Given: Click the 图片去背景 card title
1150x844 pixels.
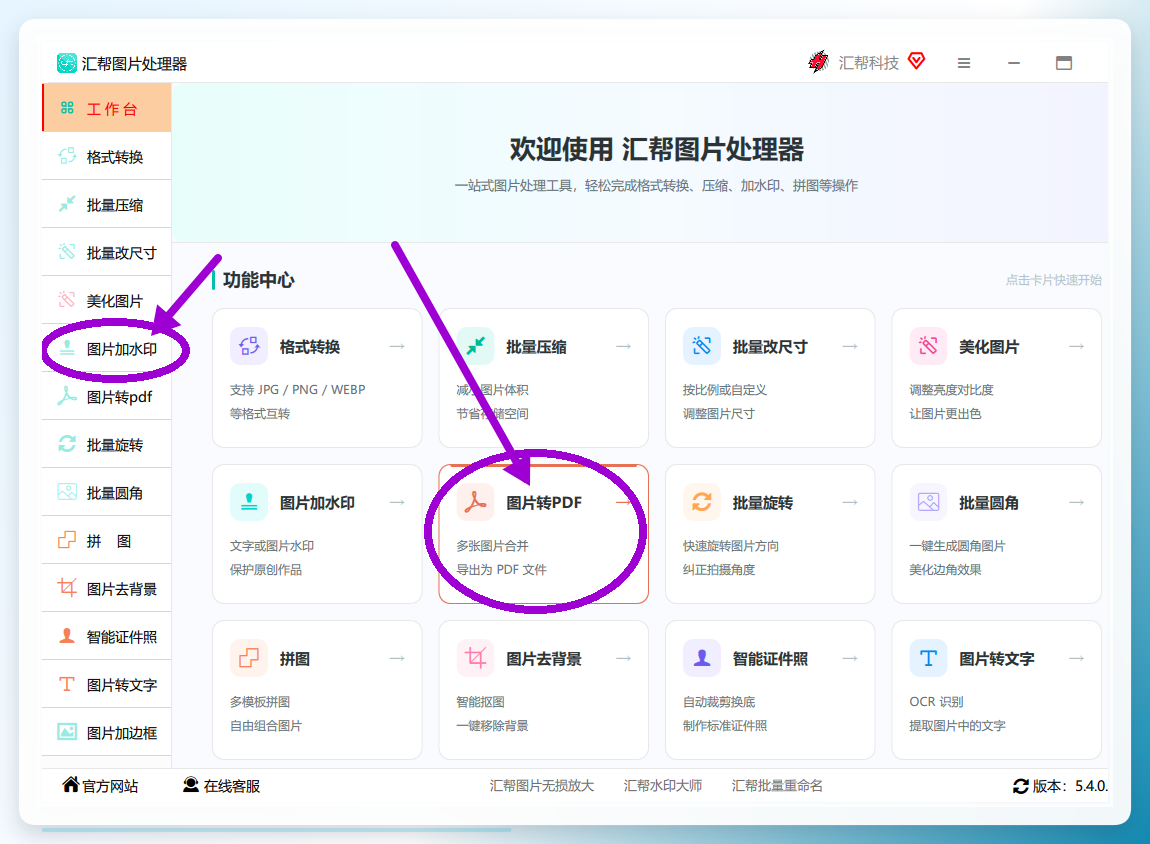Looking at the screenshot, I should pyautogui.click(x=543, y=659).
